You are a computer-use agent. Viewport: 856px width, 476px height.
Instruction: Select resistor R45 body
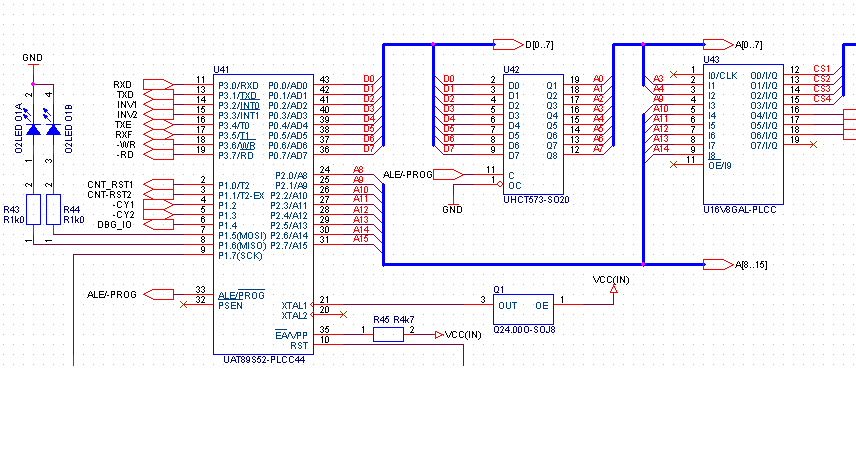pyautogui.click(x=388, y=334)
